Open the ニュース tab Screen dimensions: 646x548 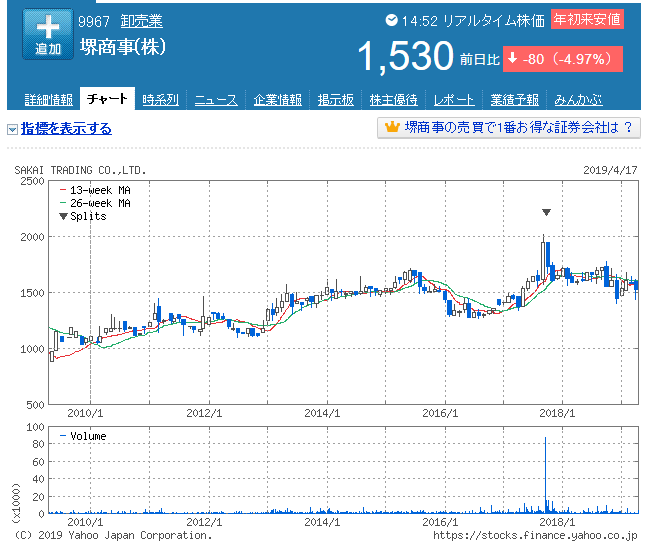(216, 100)
